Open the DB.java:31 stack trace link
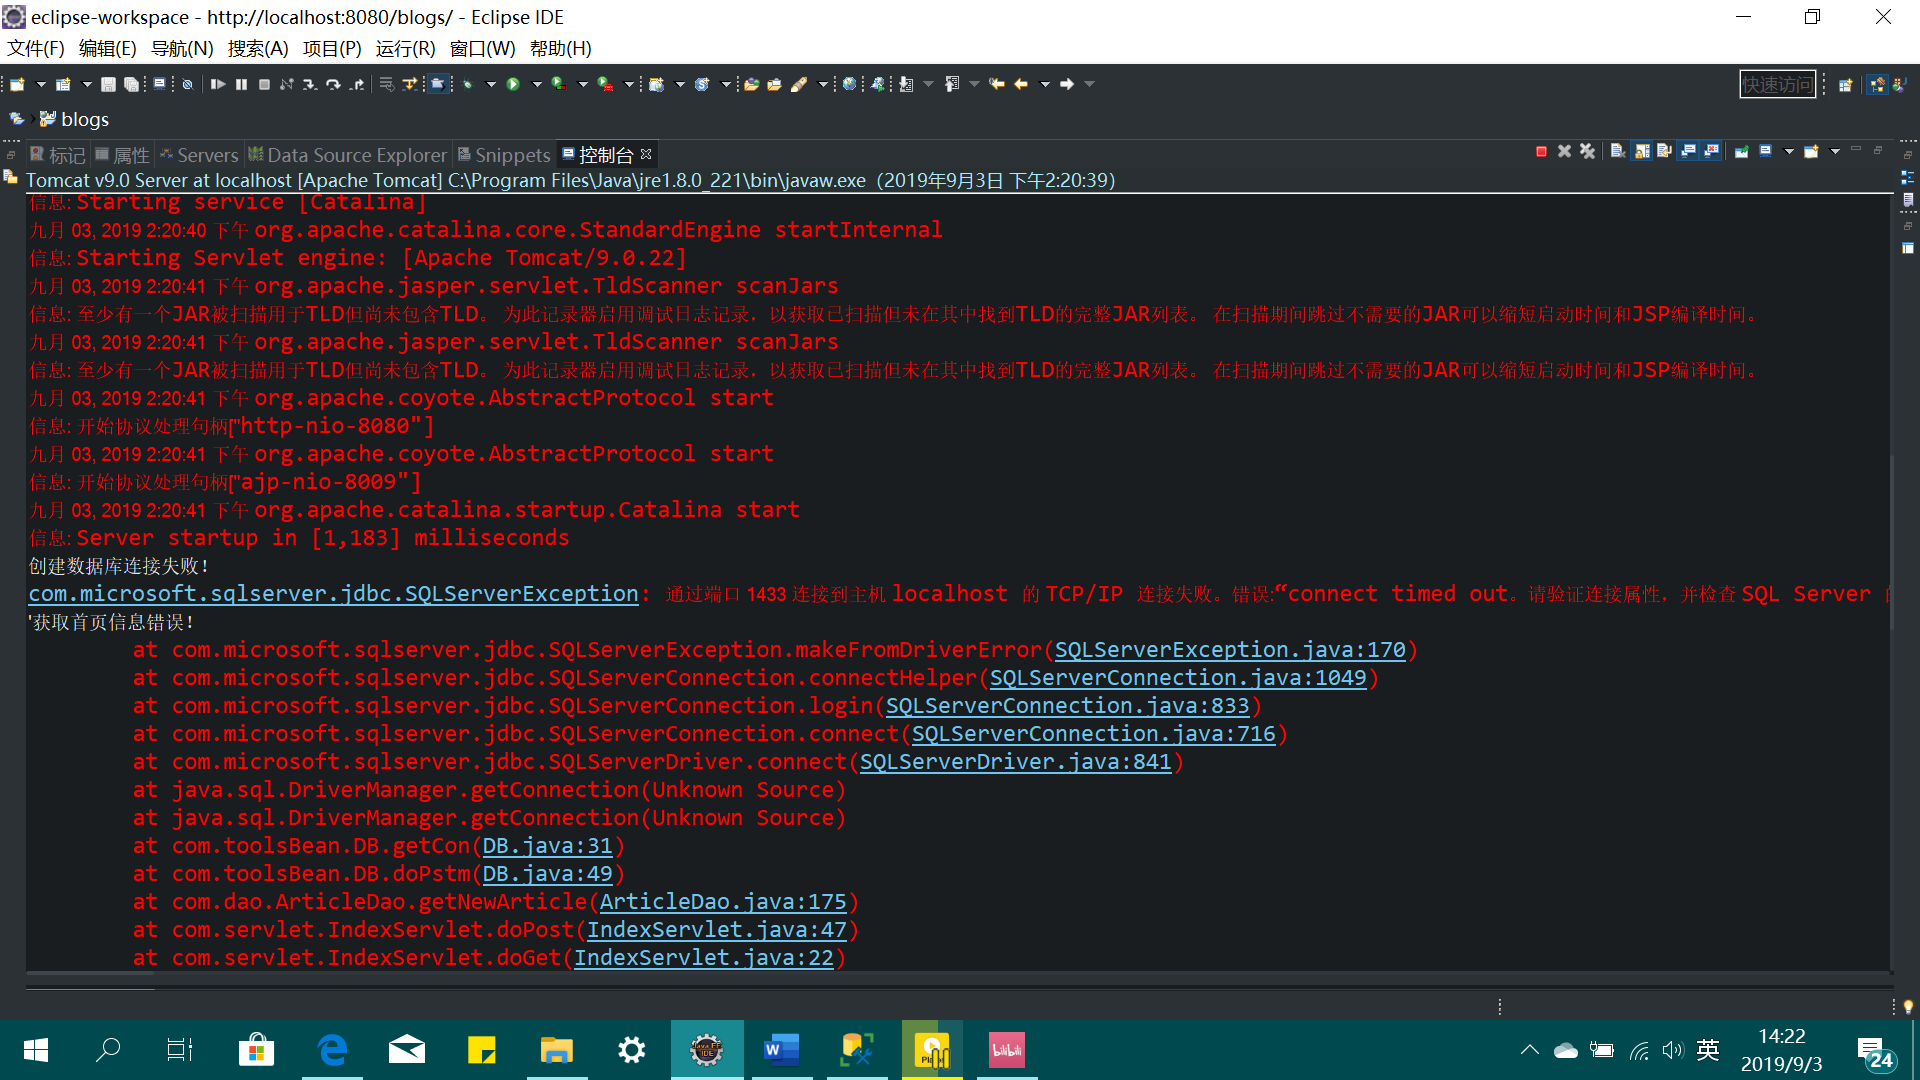 click(x=547, y=846)
